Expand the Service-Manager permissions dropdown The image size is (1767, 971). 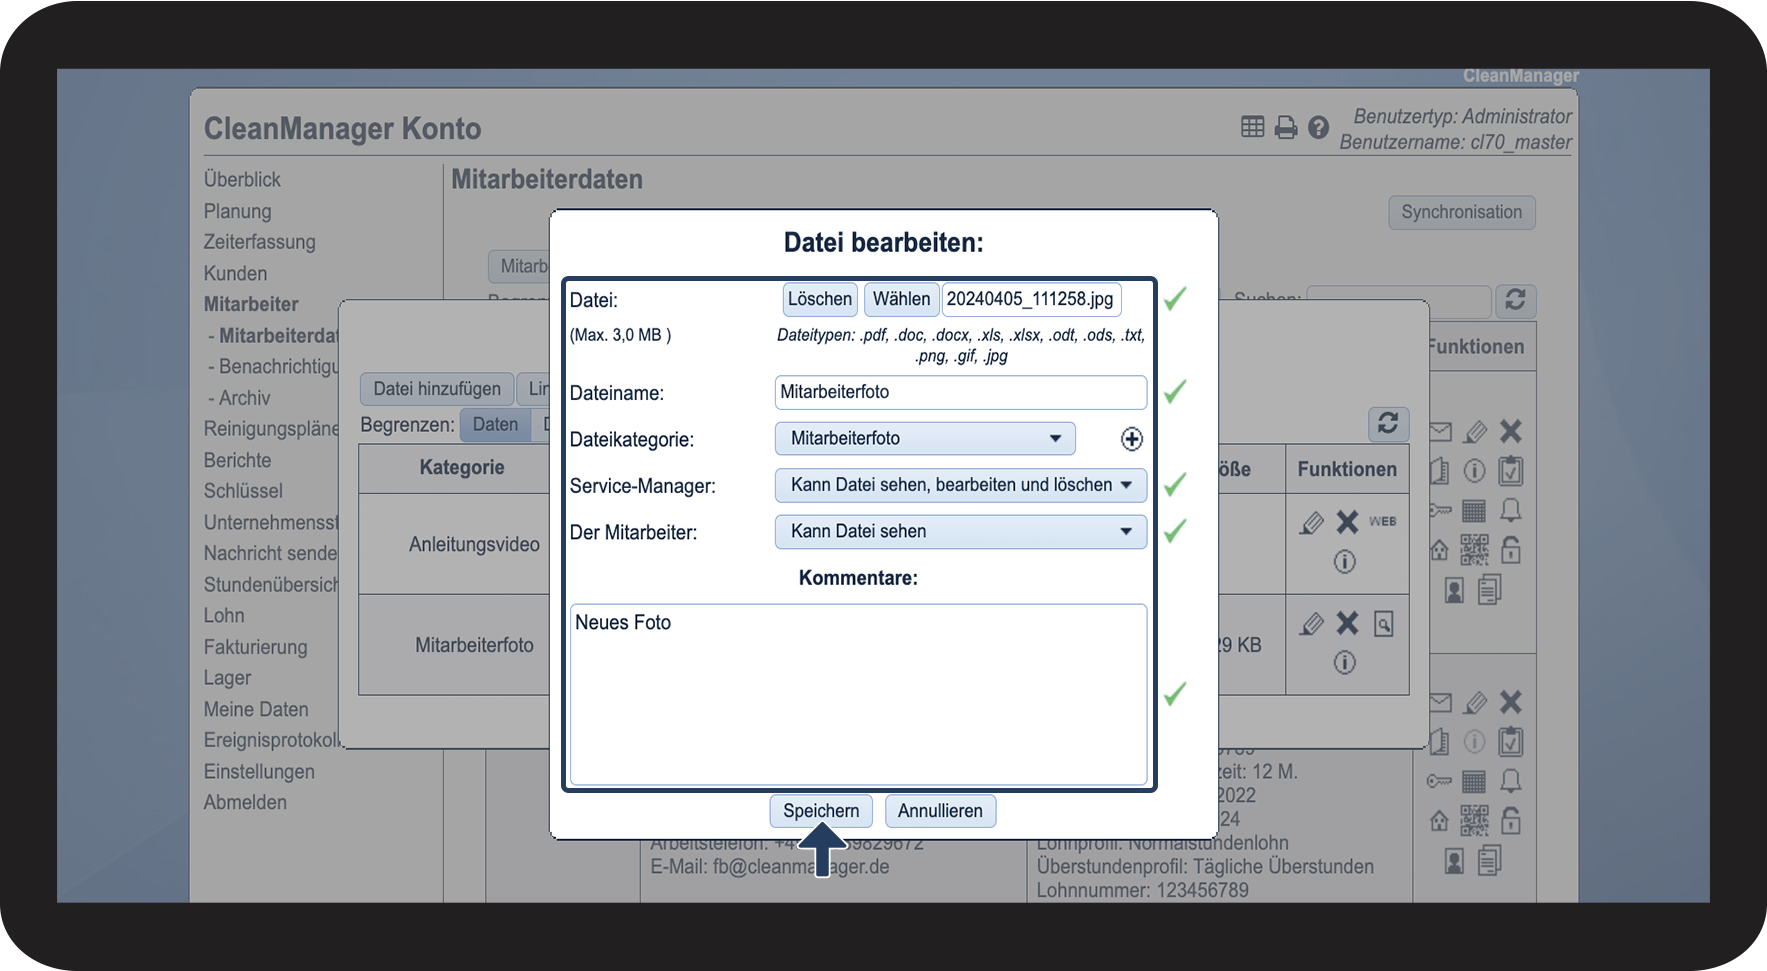[x=960, y=485]
